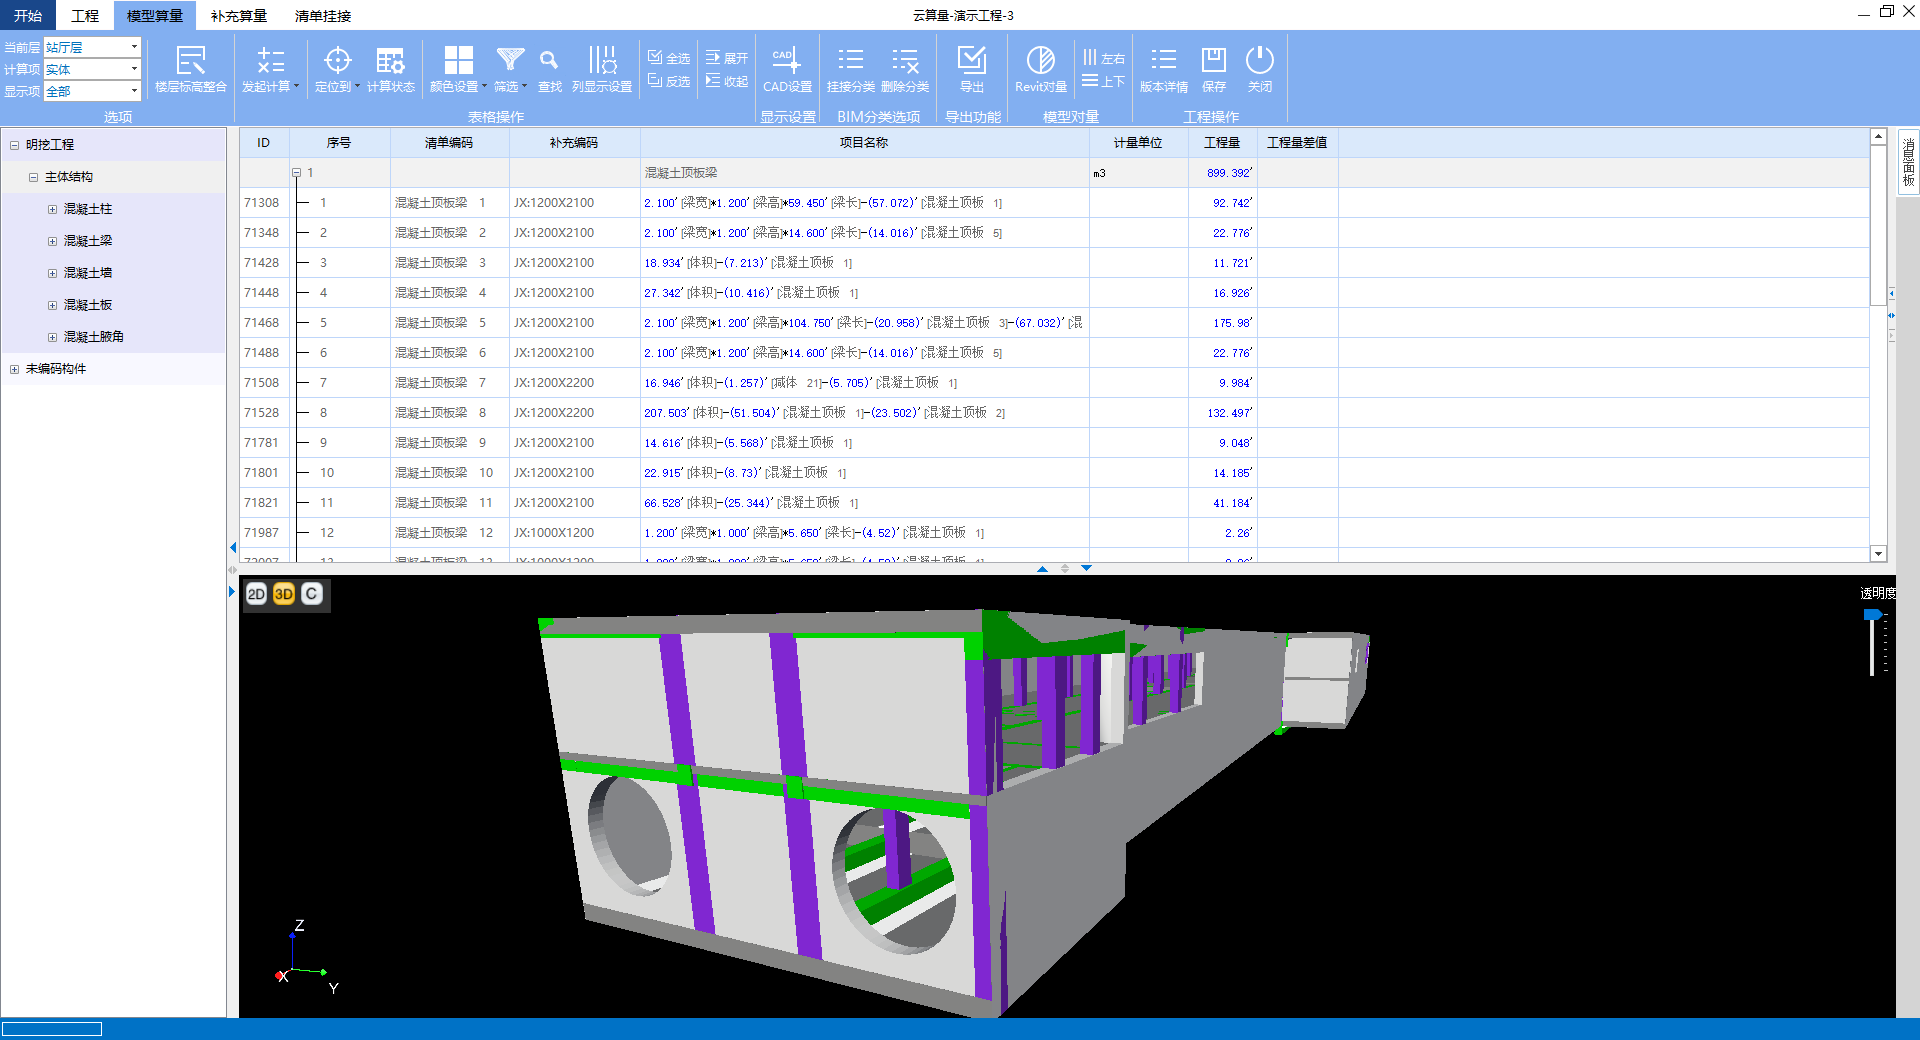Switch to the 补充算量 tab
This screenshot has height=1040, width=1920.
pyautogui.click(x=238, y=16)
